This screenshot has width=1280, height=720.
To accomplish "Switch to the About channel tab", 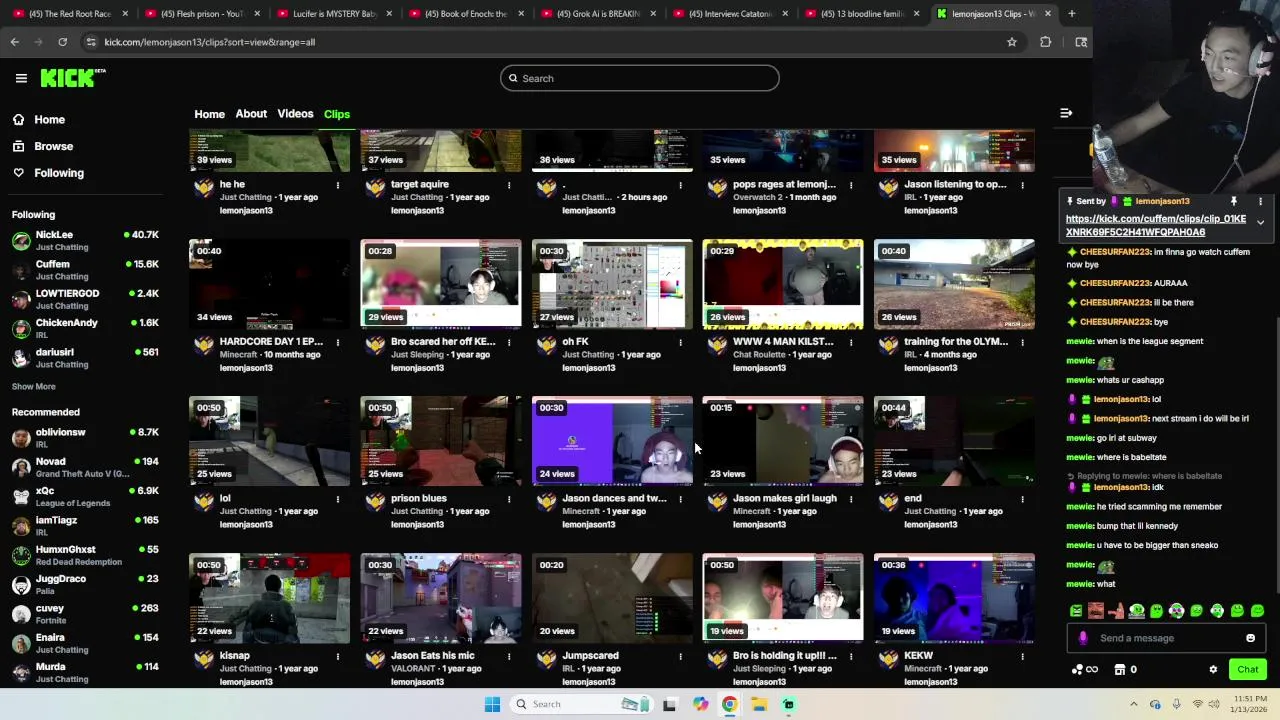I will click(x=251, y=114).
